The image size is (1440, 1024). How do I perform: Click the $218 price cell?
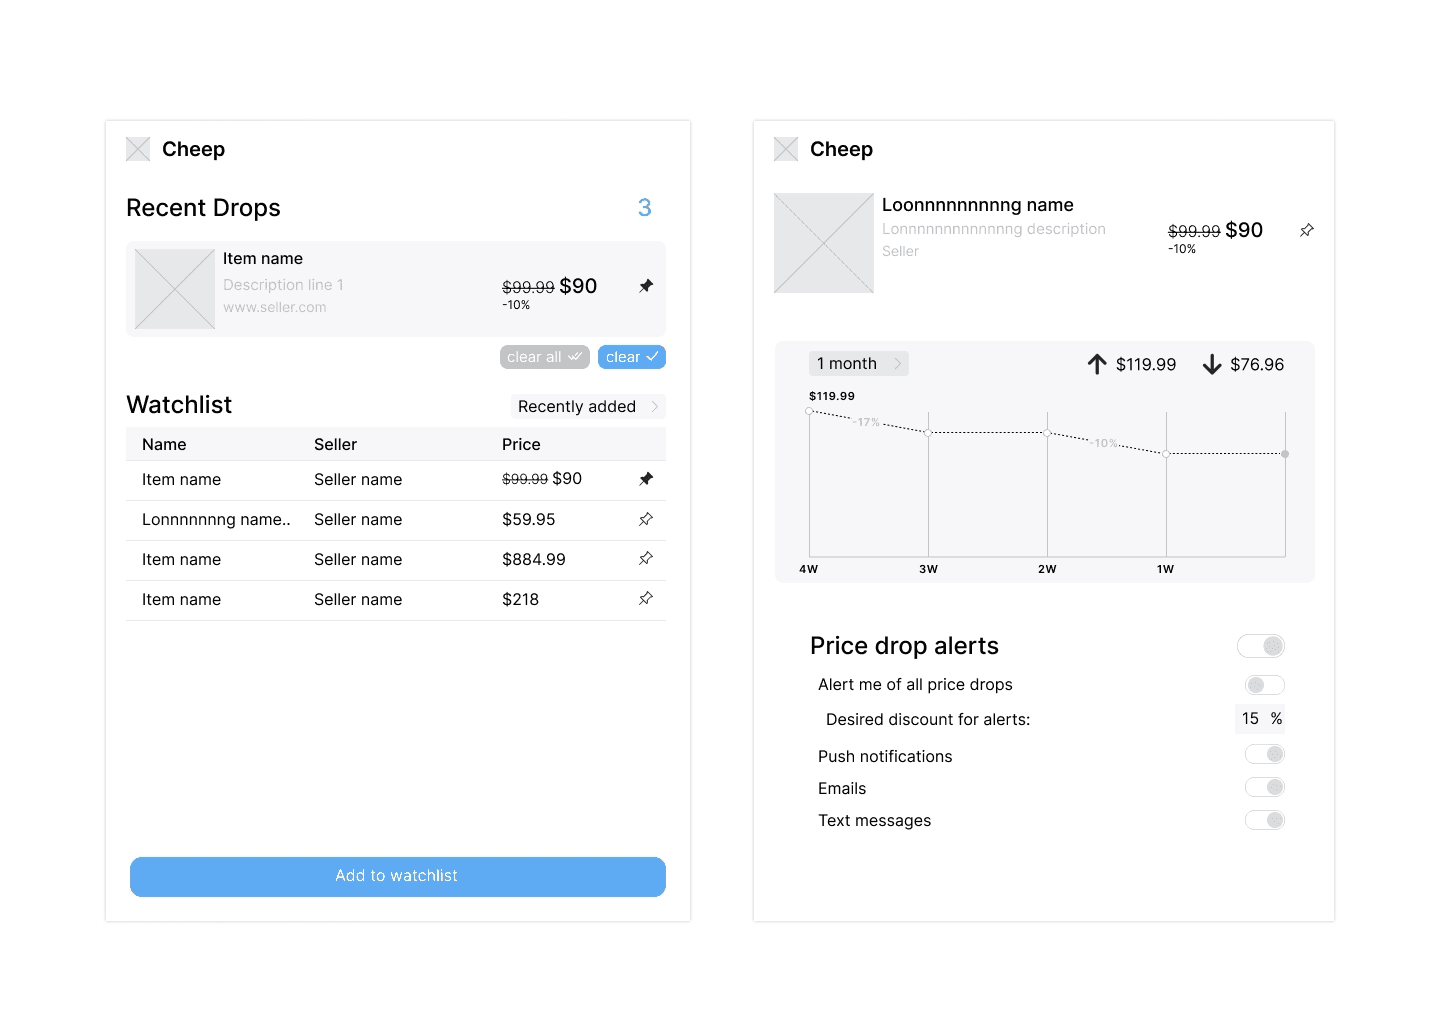tap(520, 600)
